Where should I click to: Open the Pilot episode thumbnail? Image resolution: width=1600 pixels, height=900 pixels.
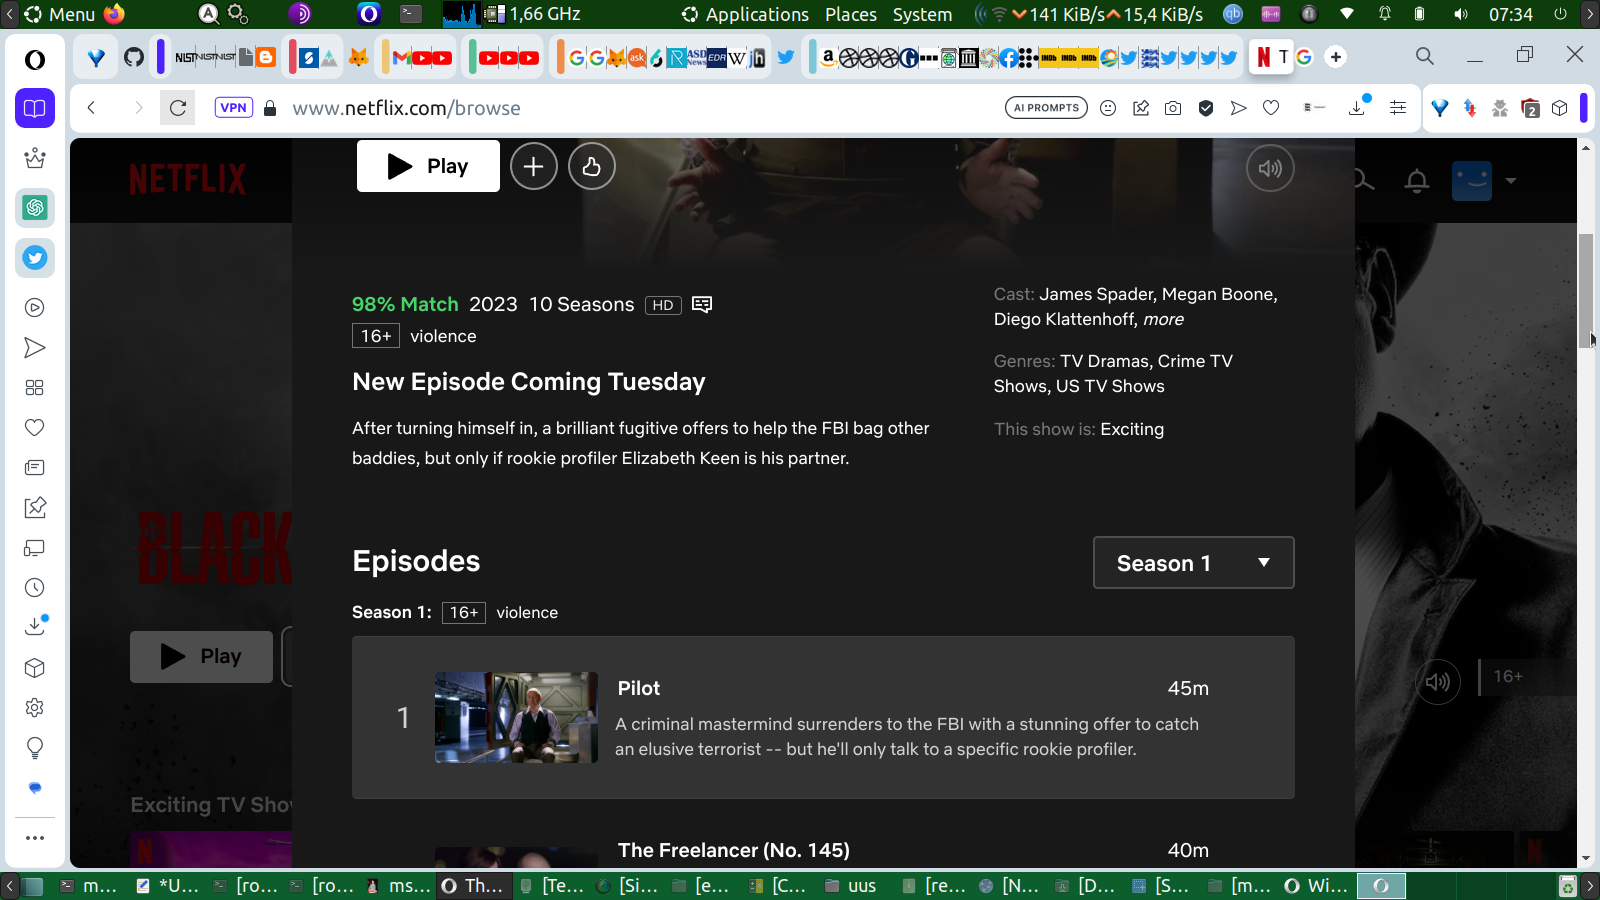click(516, 718)
